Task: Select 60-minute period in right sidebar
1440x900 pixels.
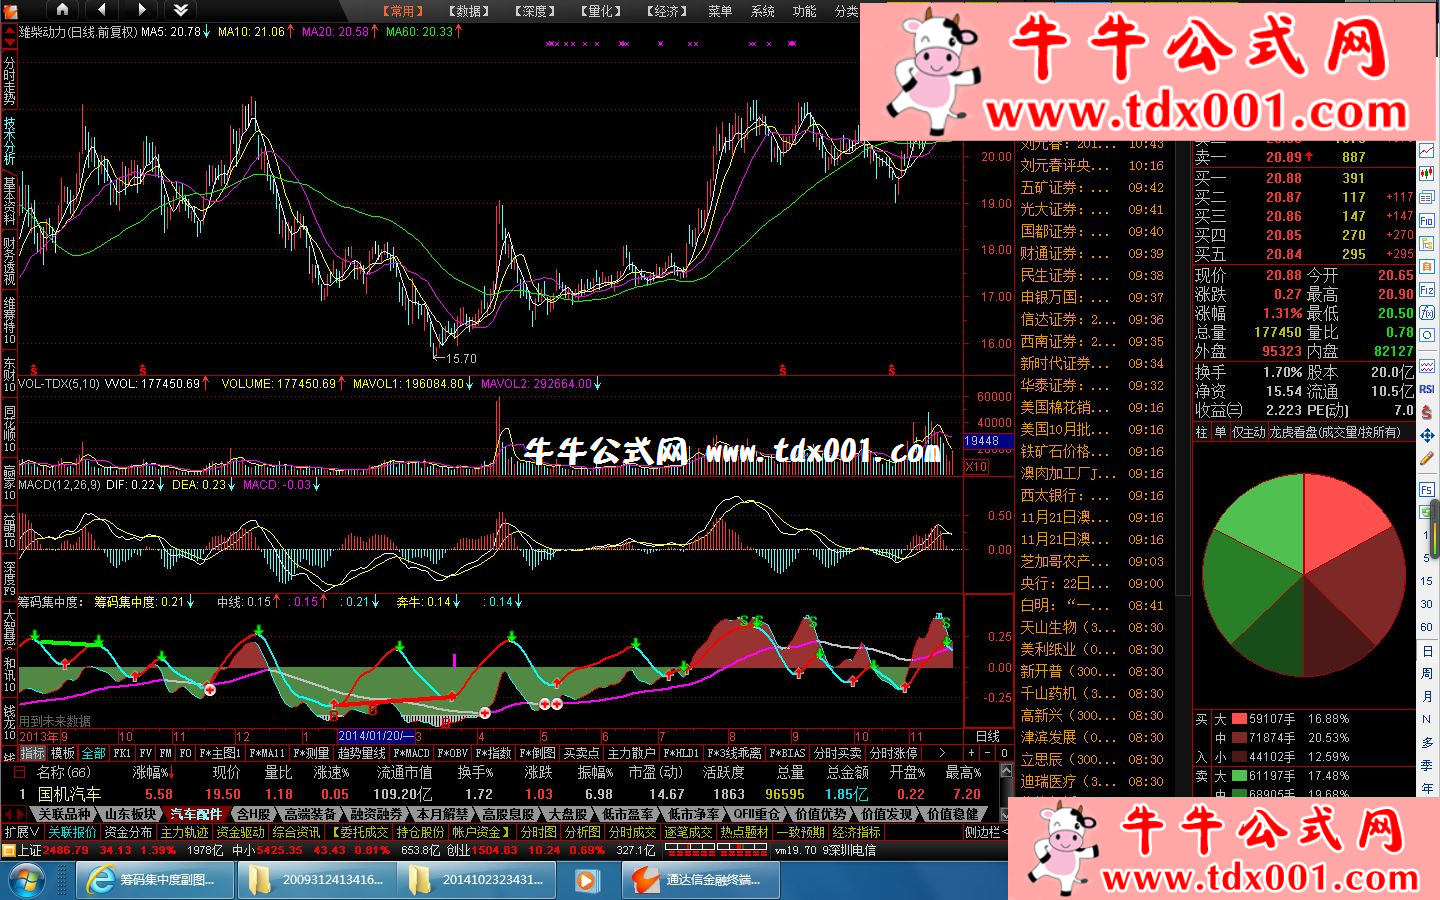Action: click(x=1427, y=627)
